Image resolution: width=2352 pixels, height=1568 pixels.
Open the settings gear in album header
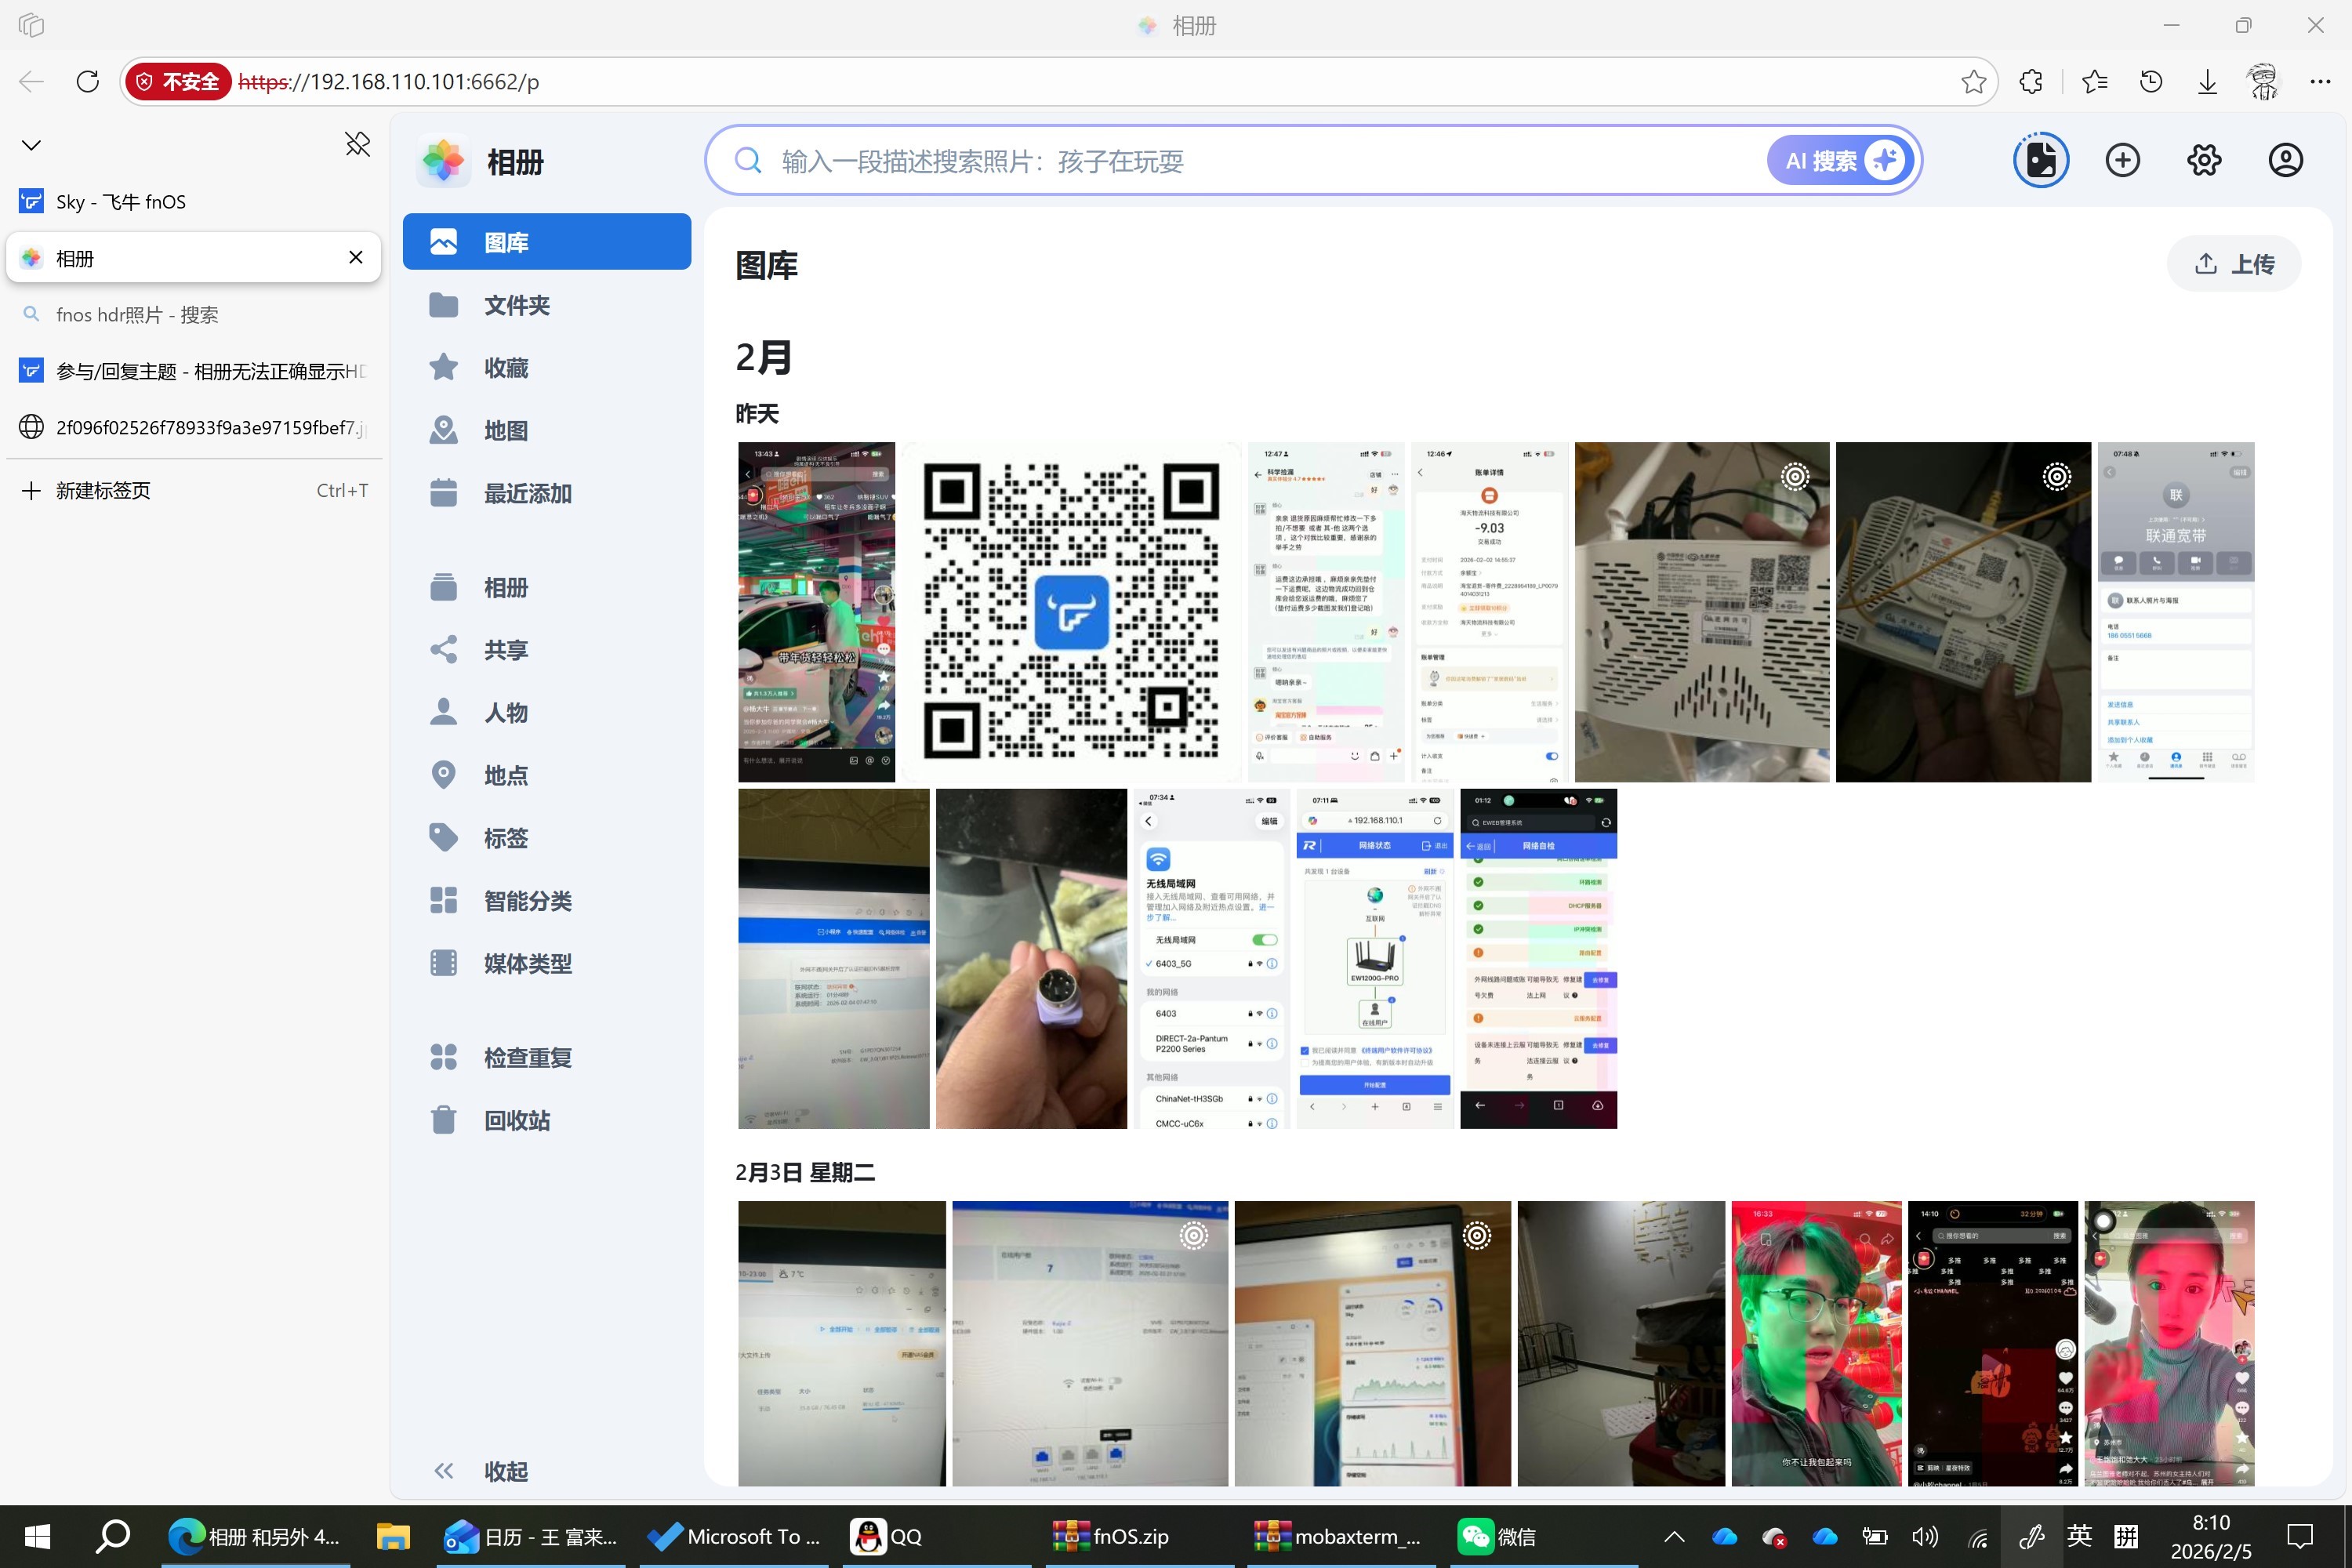pos(2203,160)
